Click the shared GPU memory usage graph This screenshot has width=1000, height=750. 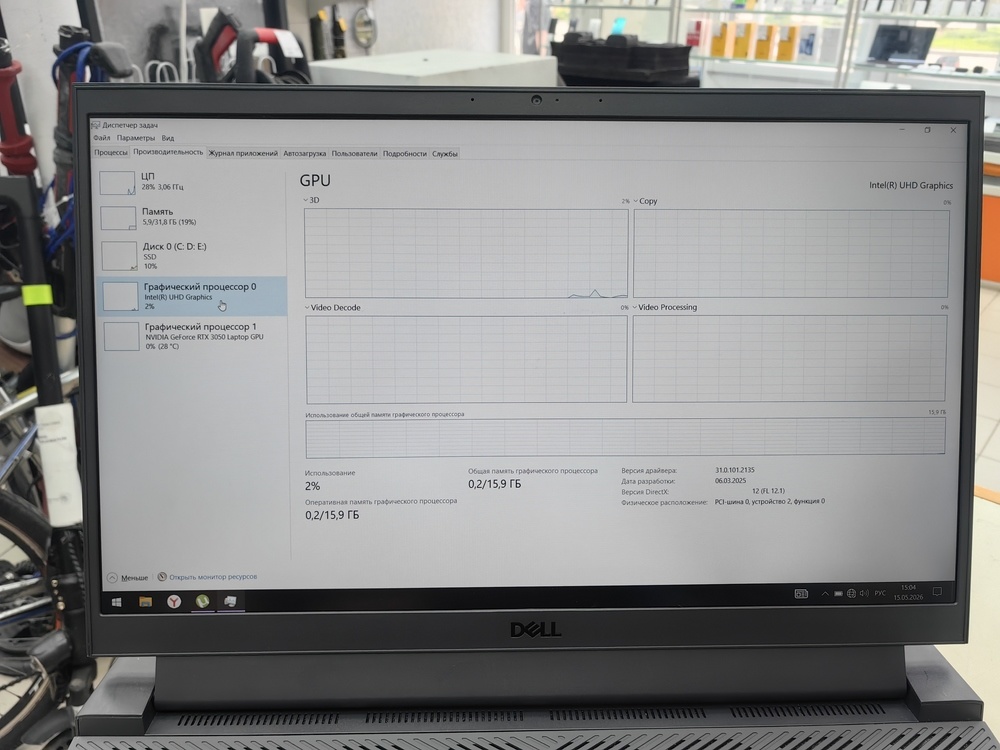pyautogui.click(x=625, y=438)
